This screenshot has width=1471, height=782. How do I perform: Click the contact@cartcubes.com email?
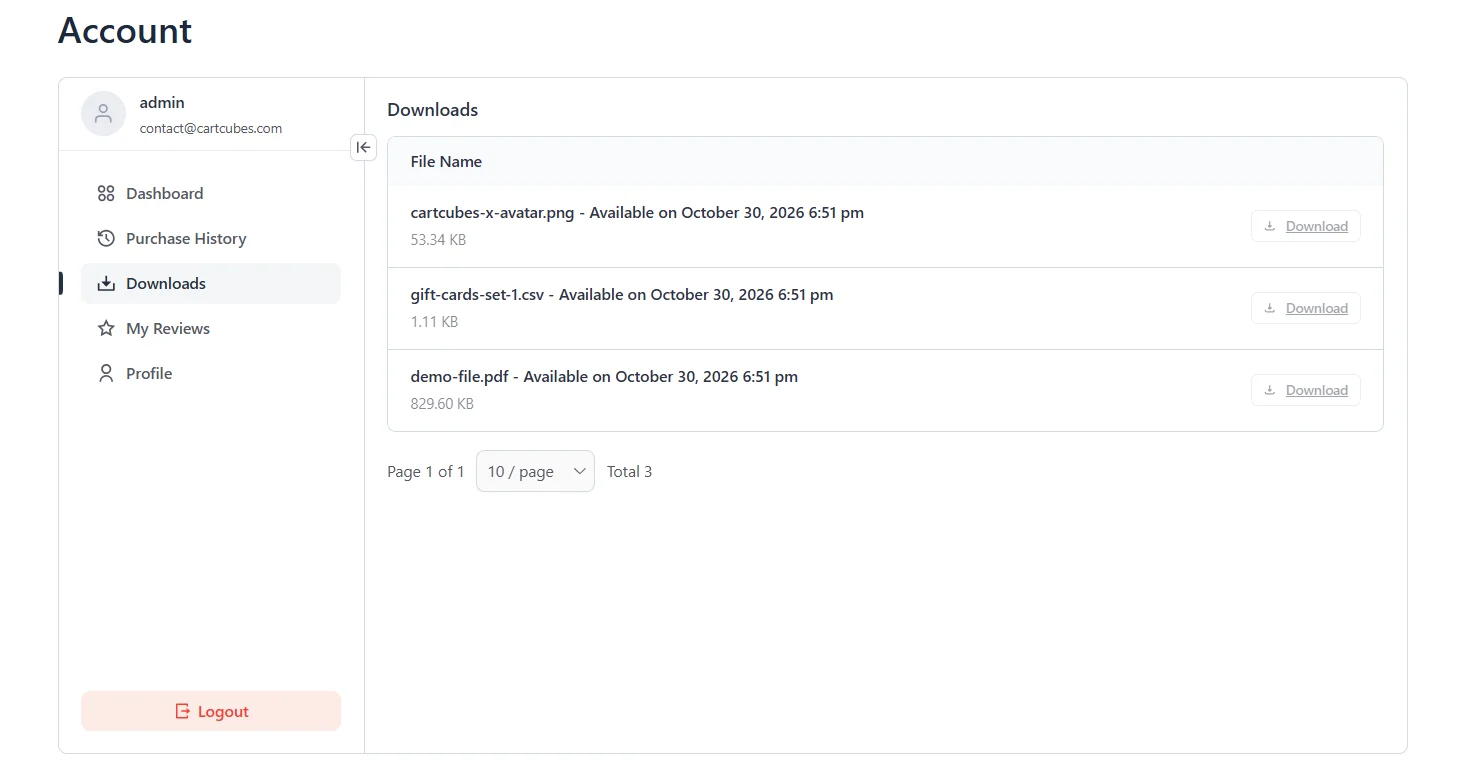pyautogui.click(x=211, y=128)
